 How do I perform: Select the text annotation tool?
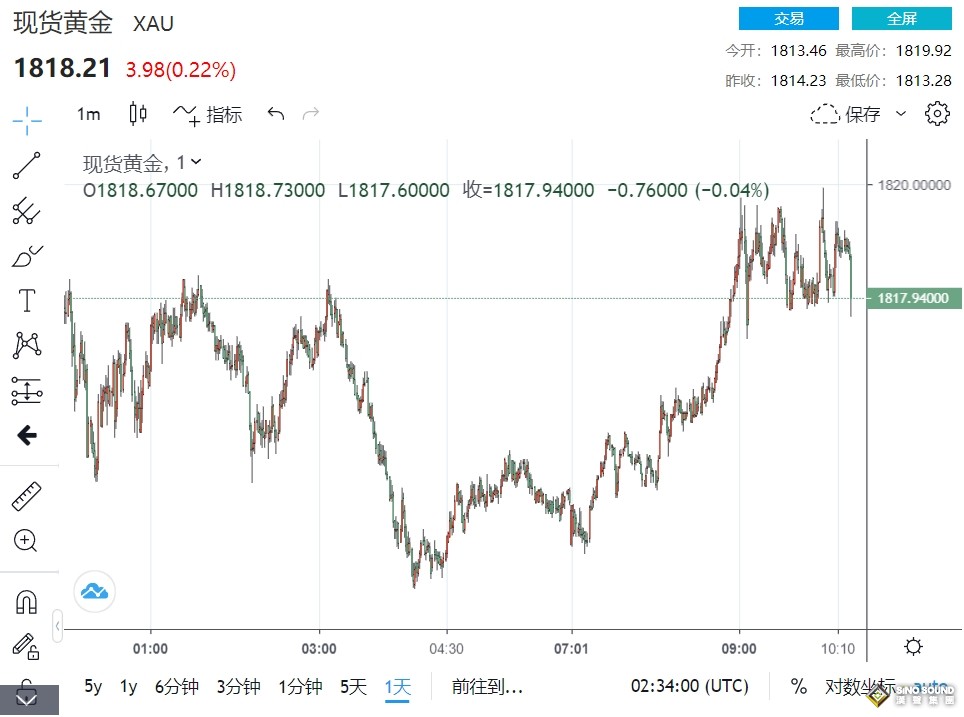point(27,300)
